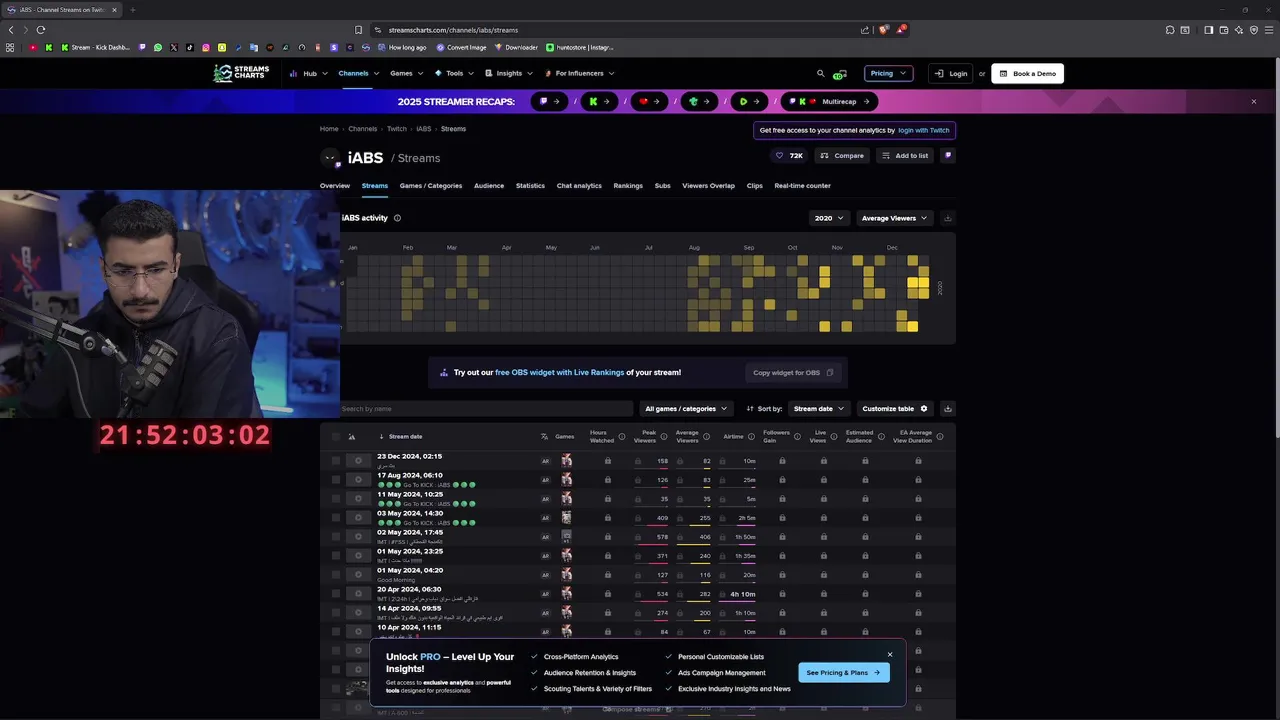Open All games / categories filter
Screen dimensions: 1280x720
(x=686, y=408)
